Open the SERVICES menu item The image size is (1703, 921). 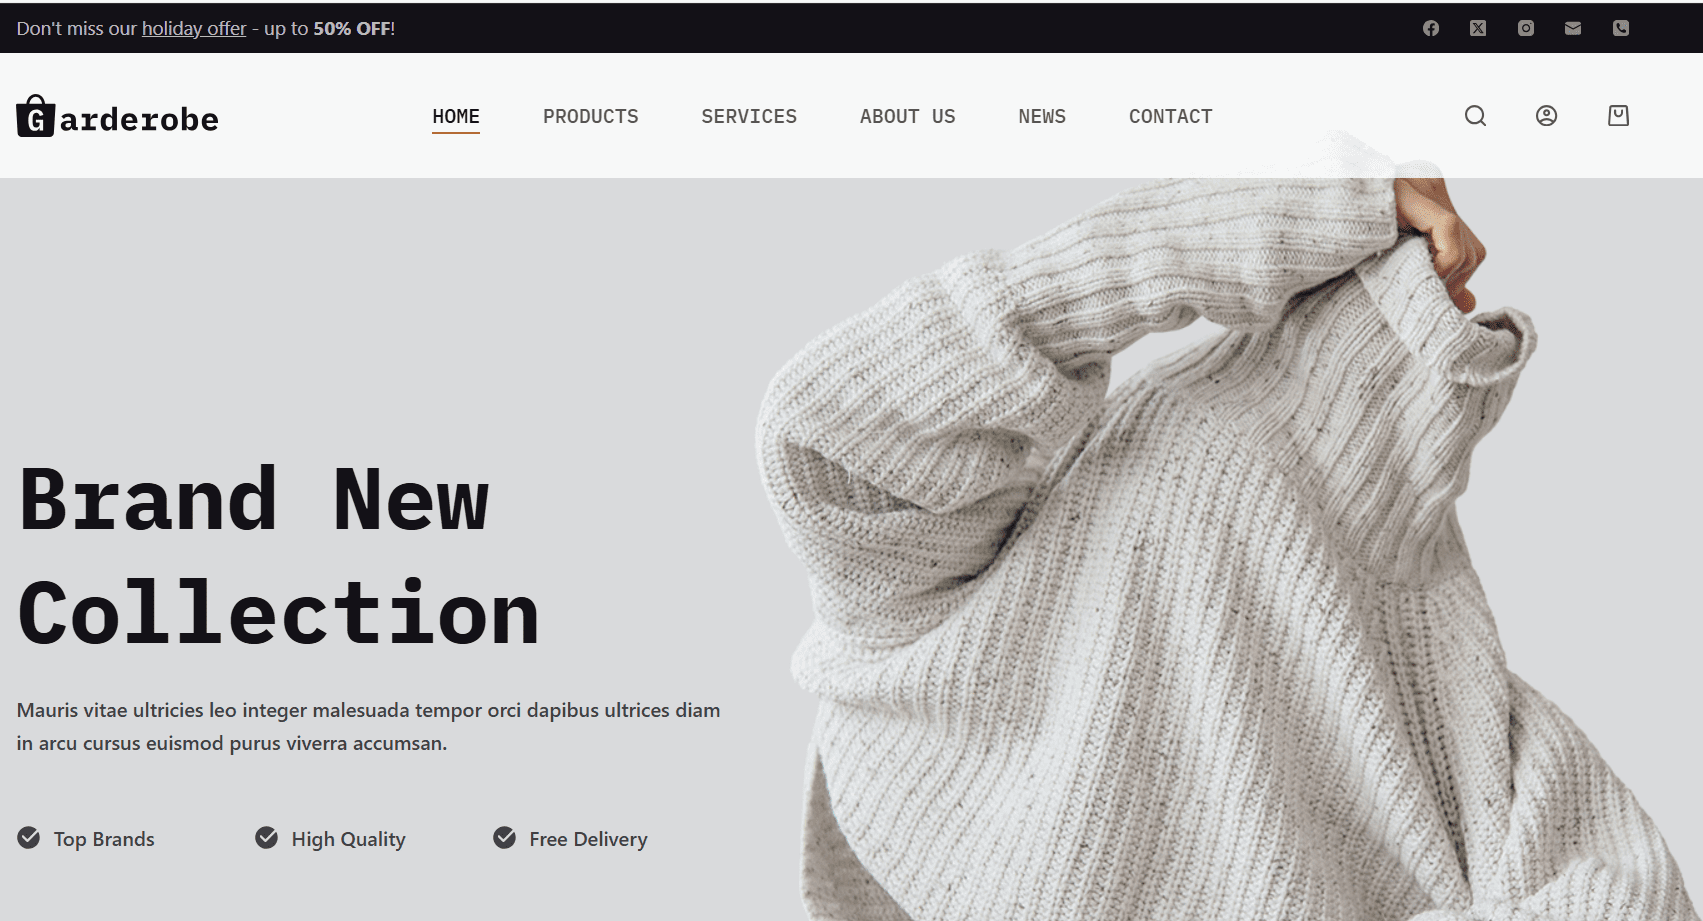coord(749,116)
